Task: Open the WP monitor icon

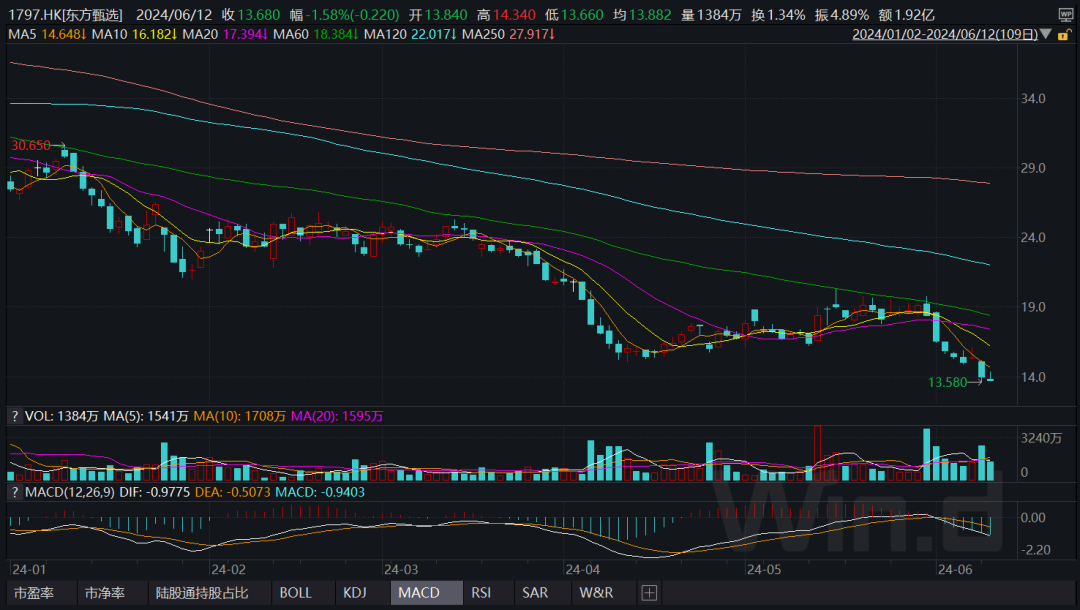Action: coord(1065,15)
